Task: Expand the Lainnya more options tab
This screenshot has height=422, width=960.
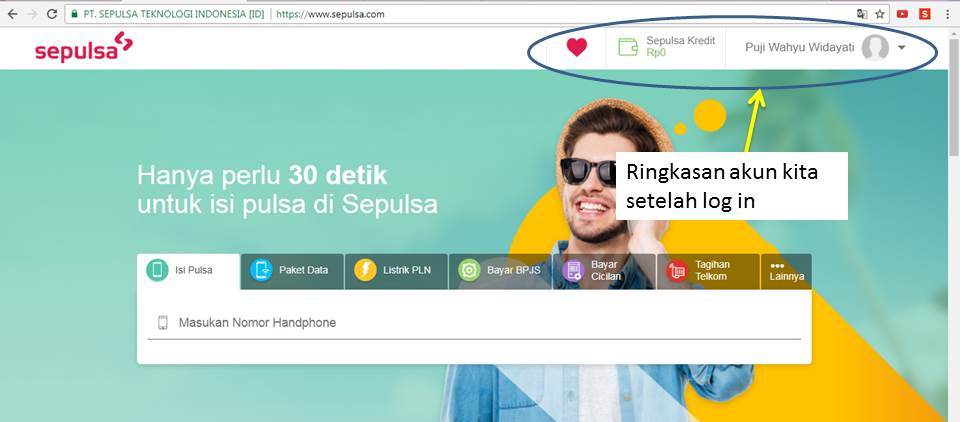Action: 786,271
